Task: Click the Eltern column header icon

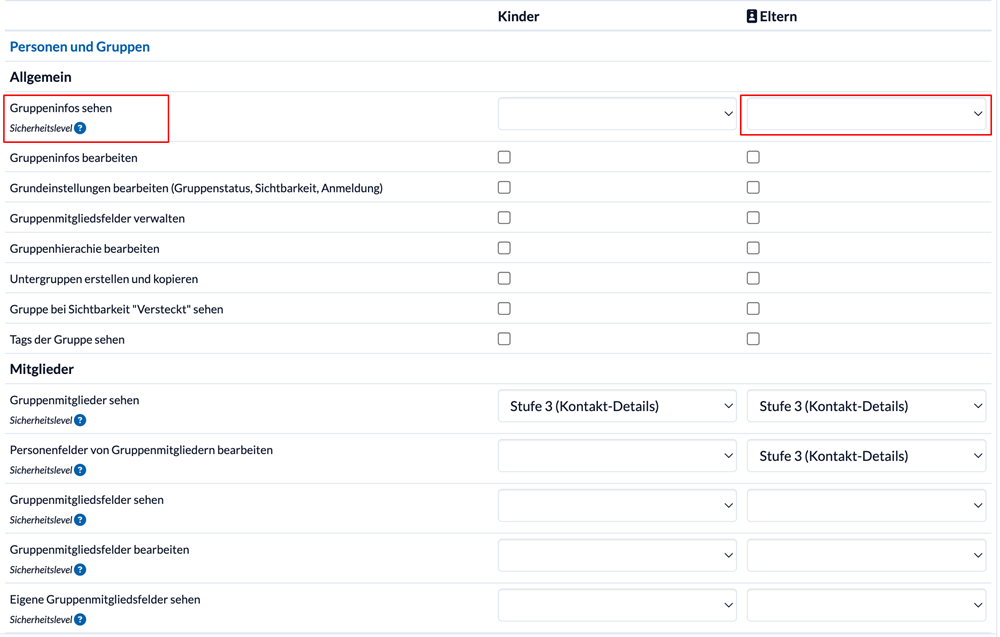Action: pyautogui.click(x=752, y=17)
